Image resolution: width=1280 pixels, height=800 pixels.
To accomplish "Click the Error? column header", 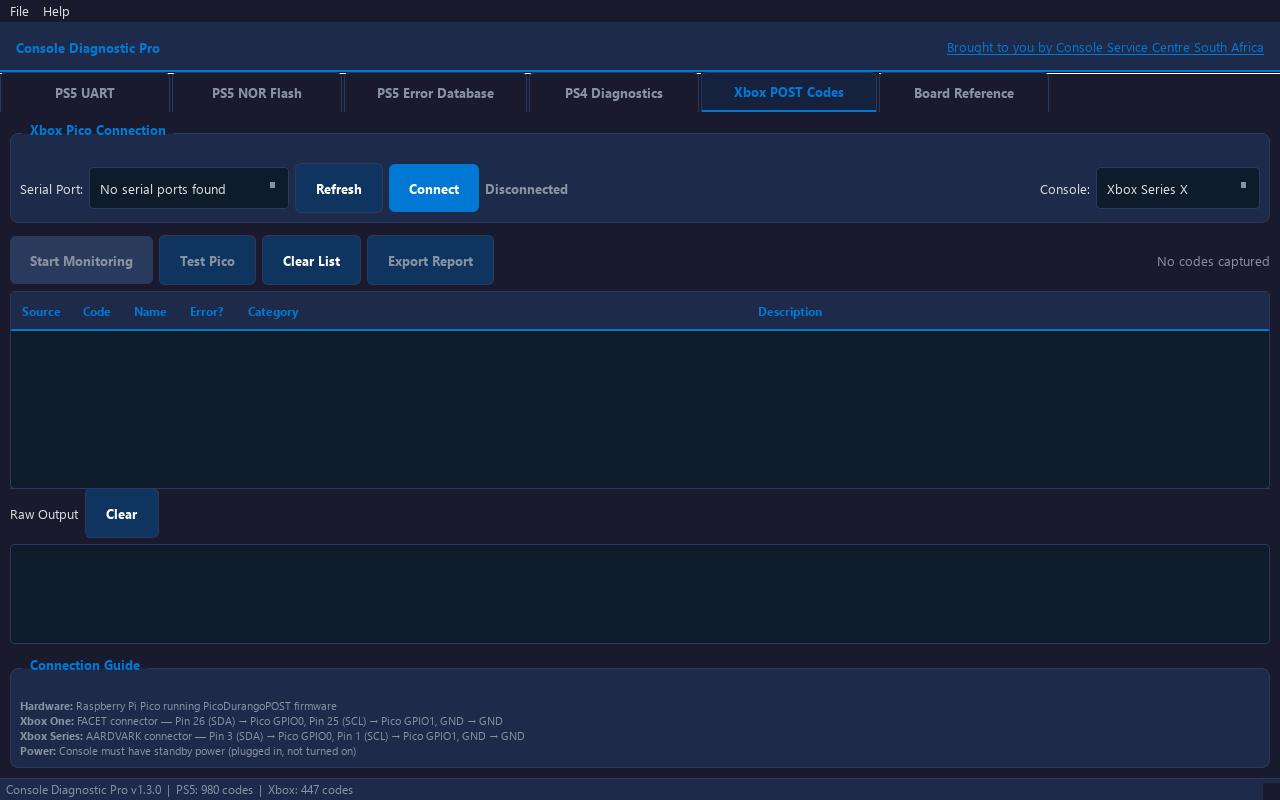I will 207,312.
